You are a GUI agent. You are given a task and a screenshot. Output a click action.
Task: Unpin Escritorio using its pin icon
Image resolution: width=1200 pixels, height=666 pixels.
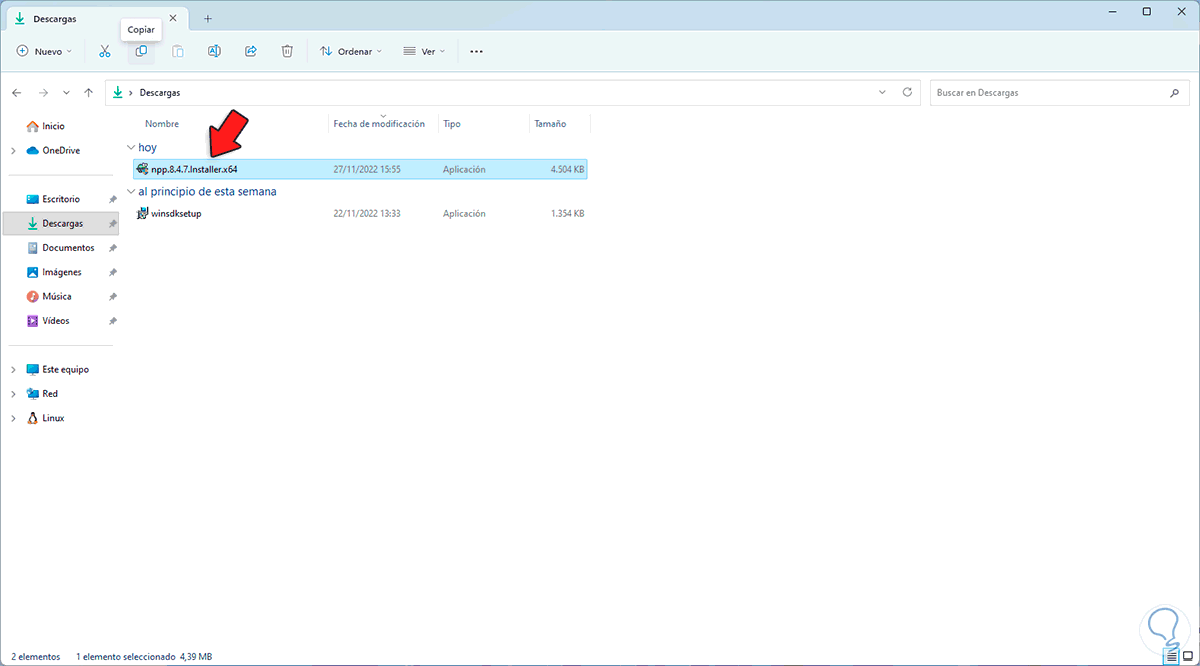113,199
